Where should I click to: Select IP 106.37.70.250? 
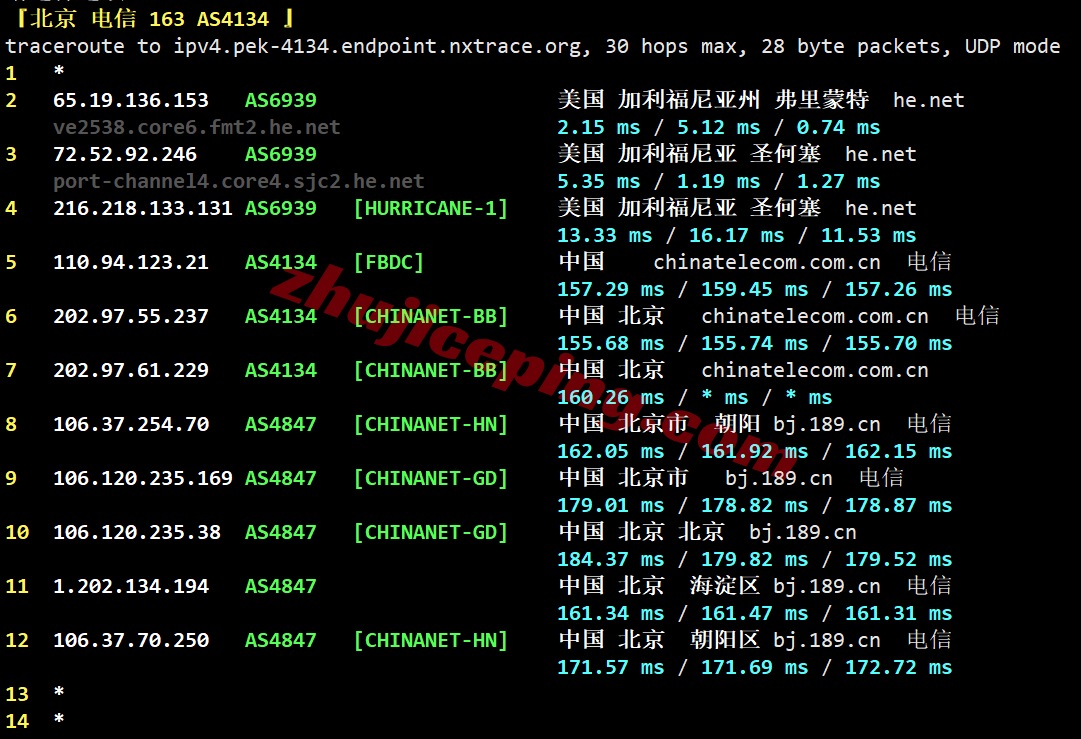pyautogui.click(x=130, y=640)
